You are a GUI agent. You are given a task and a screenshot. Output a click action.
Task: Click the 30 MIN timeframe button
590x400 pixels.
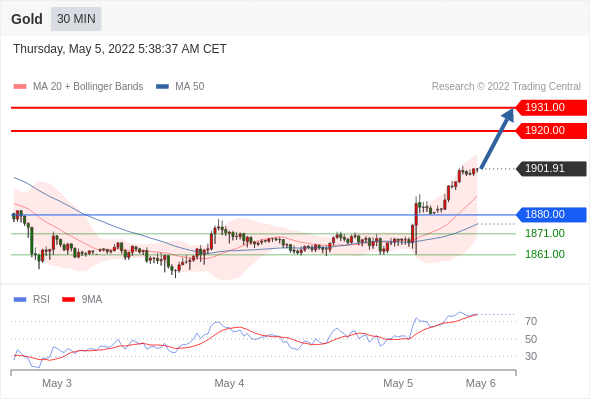click(76, 19)
